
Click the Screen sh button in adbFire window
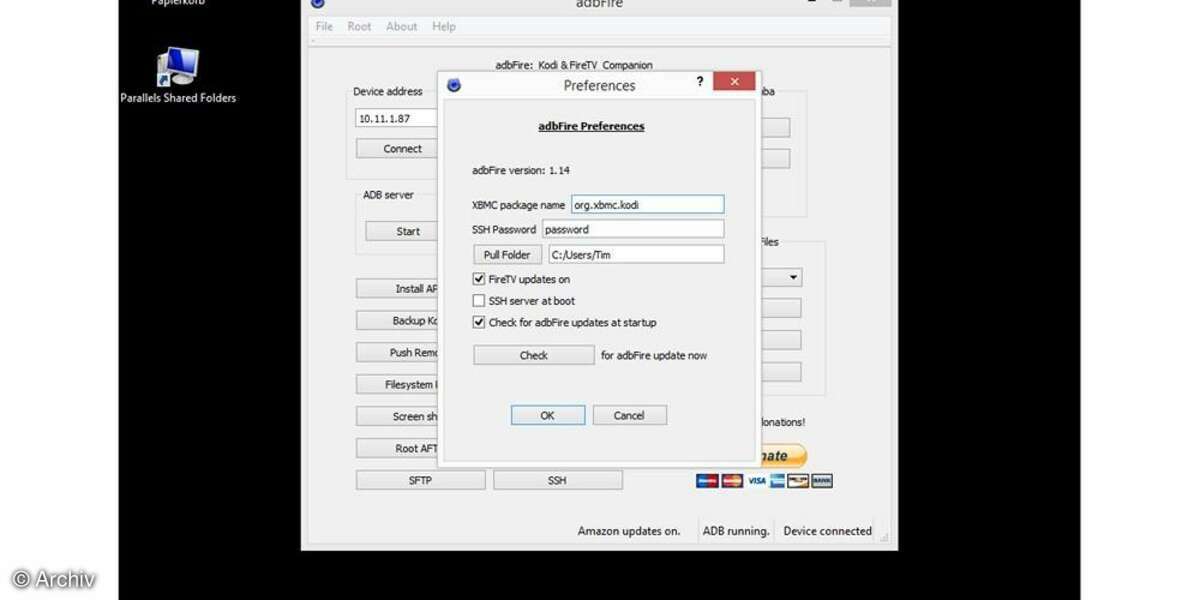397,416
